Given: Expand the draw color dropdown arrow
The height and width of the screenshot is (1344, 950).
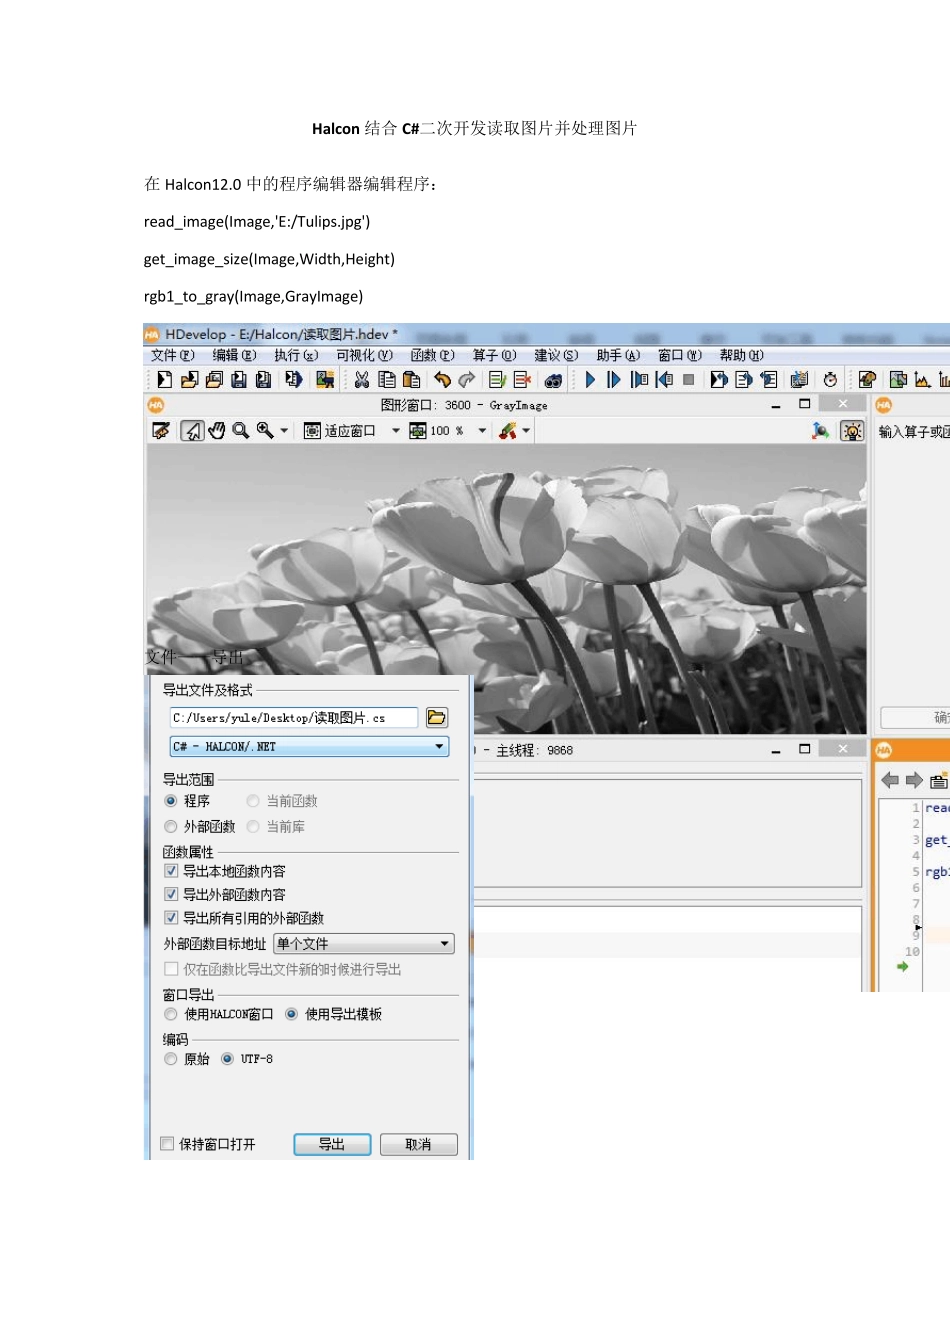Looking at the screenshot, I should tap(526, 431).
